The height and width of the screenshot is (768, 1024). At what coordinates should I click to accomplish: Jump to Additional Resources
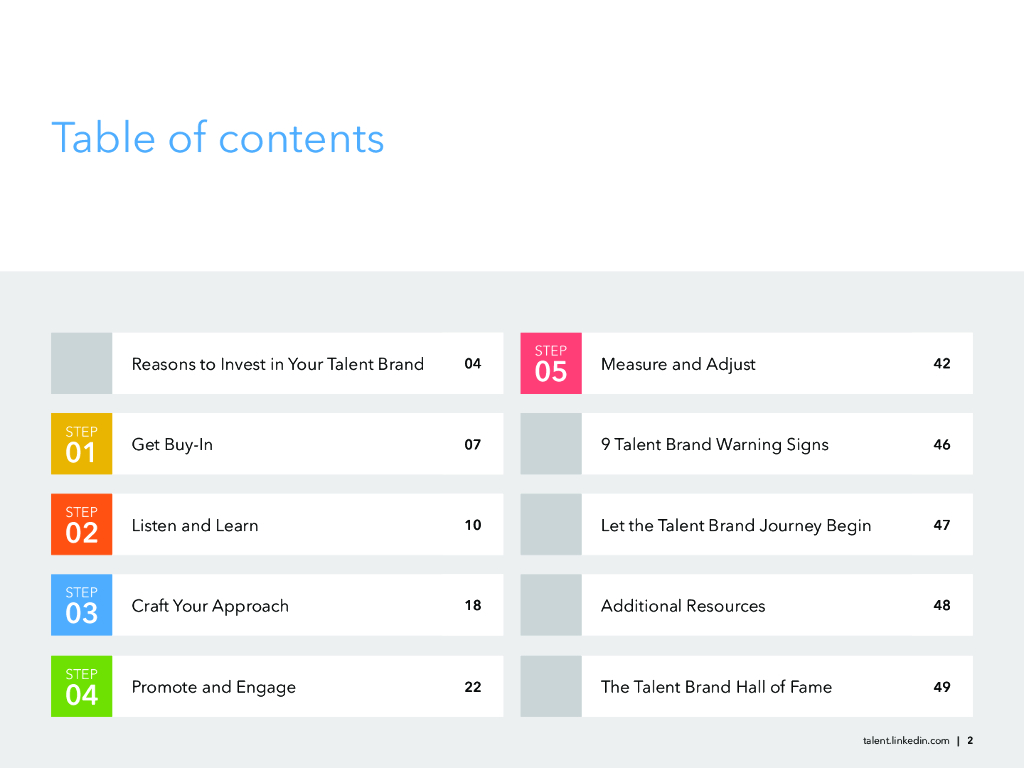pos(683,606)
